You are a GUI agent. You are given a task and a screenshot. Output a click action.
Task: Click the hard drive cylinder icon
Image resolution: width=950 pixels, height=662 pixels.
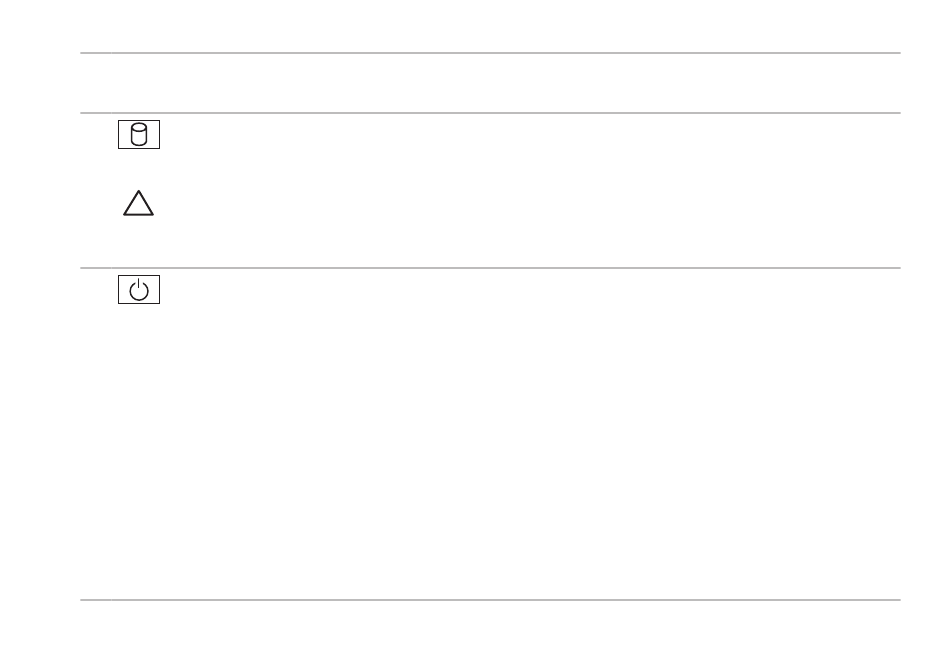pos(139,134)
